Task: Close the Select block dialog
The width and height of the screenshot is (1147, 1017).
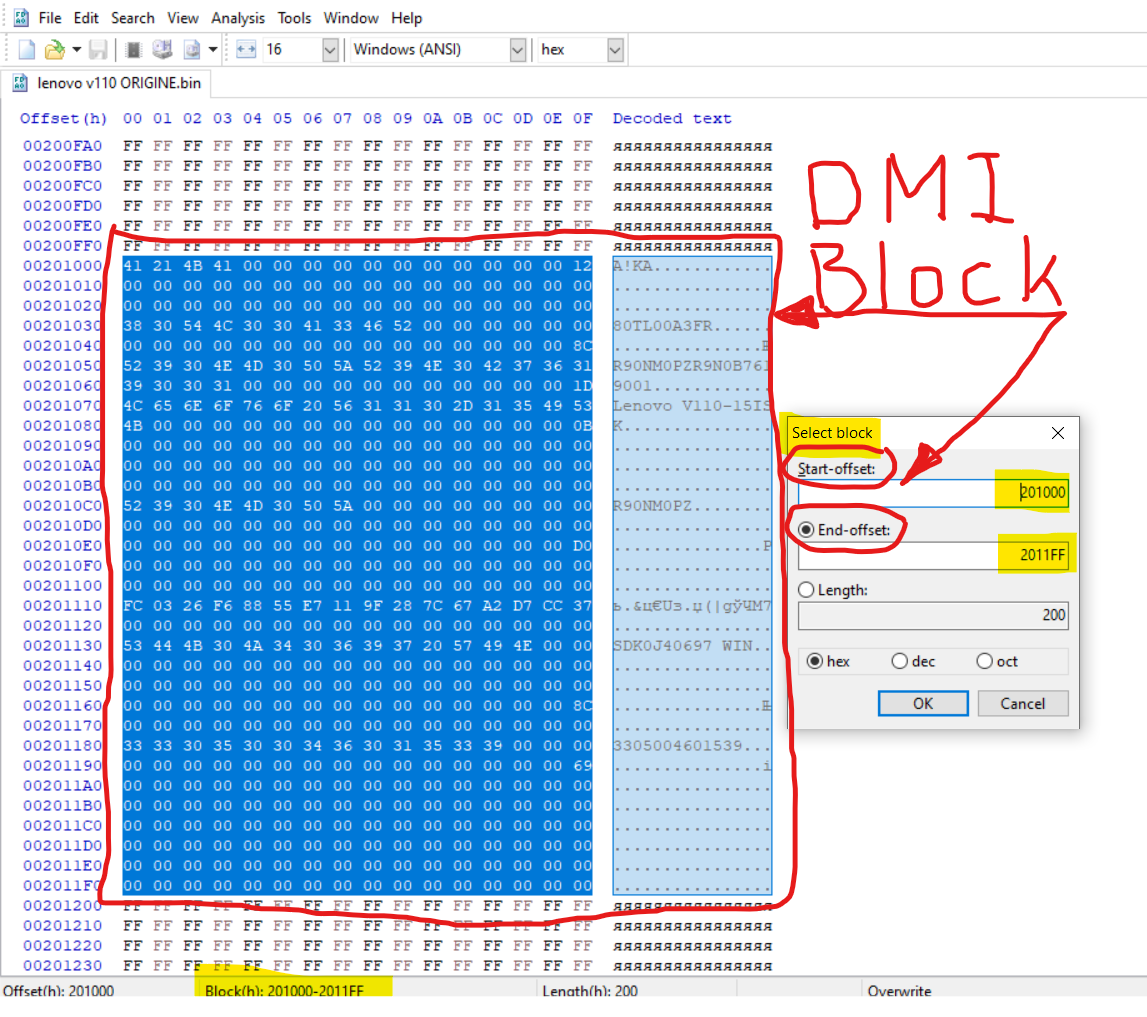Action: tap(1058, 433)
